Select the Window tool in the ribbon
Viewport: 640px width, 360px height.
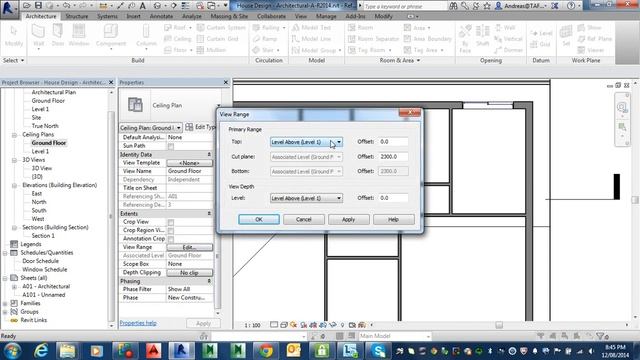click(x=79, y=36)
